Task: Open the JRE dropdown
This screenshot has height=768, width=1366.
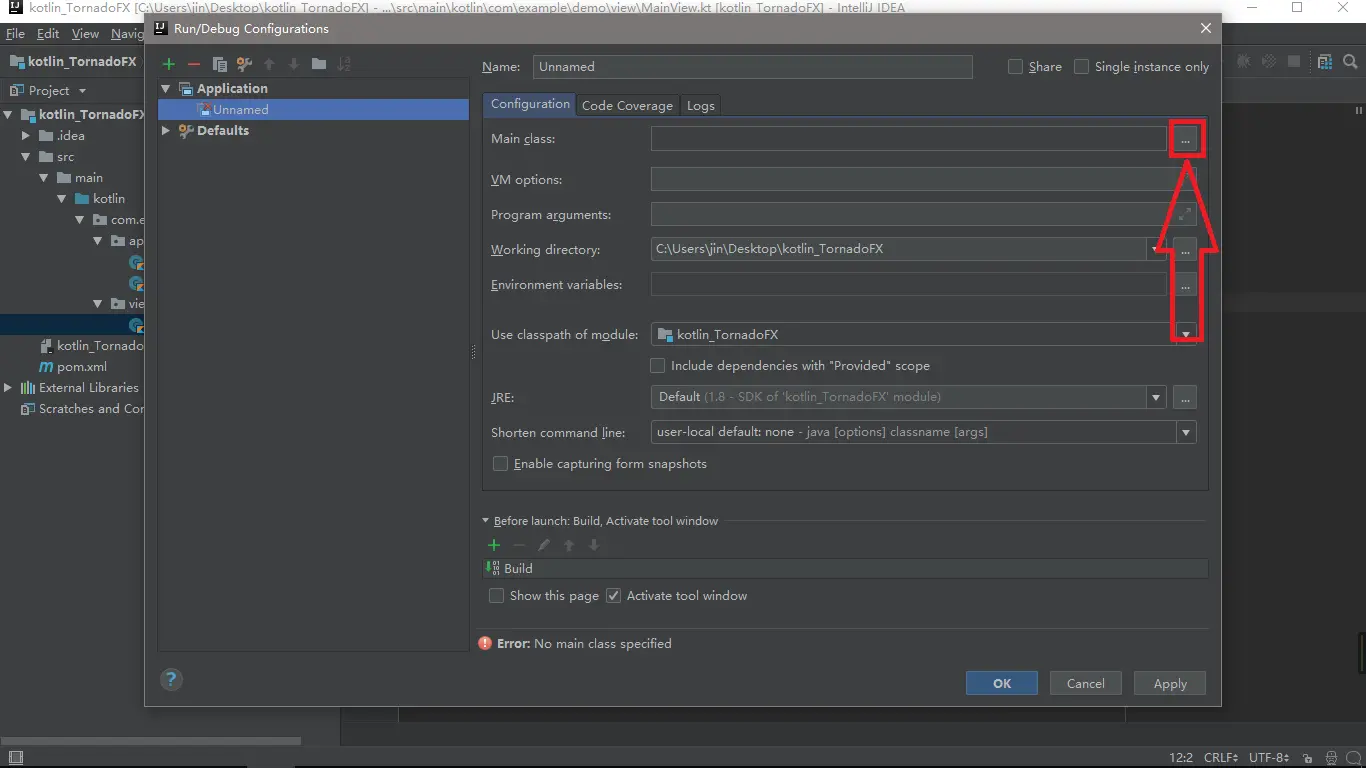Action: 1156,397
